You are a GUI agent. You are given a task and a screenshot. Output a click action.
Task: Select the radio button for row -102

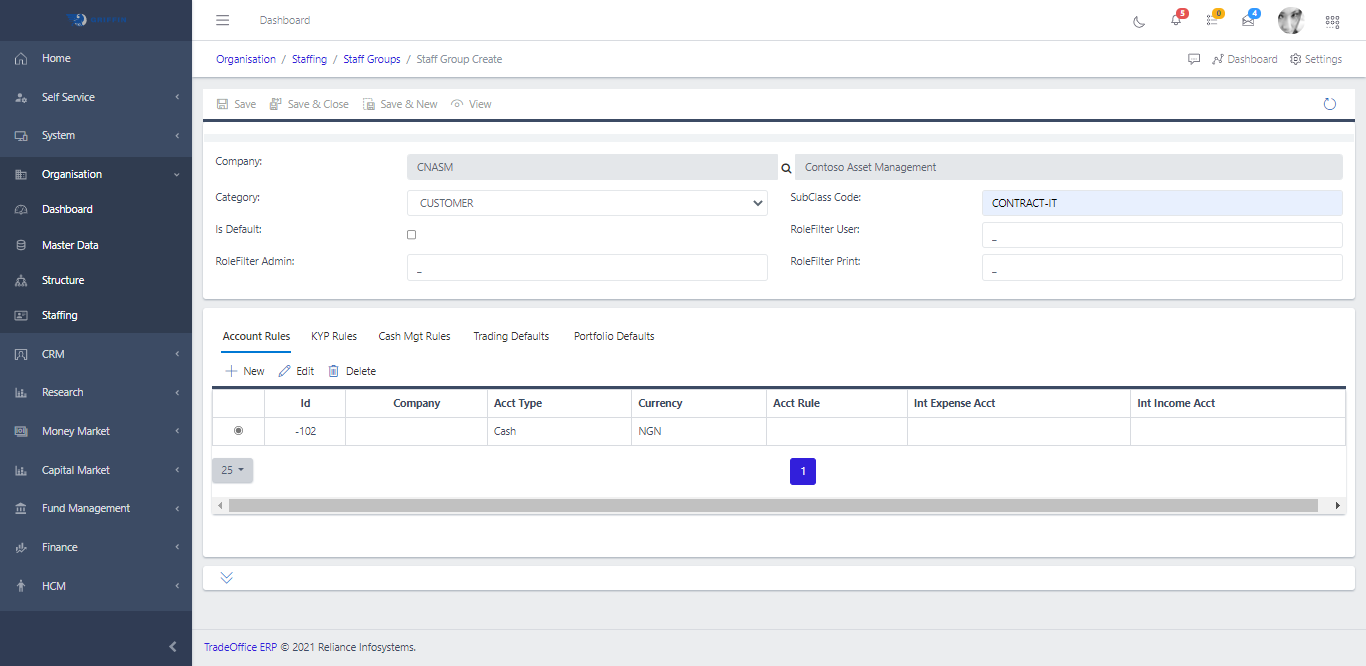(x=238, y=431)
